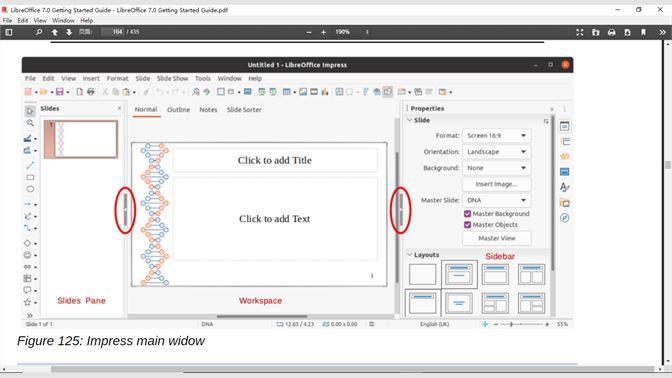Switch to the Outline view tab

(178, 110)
